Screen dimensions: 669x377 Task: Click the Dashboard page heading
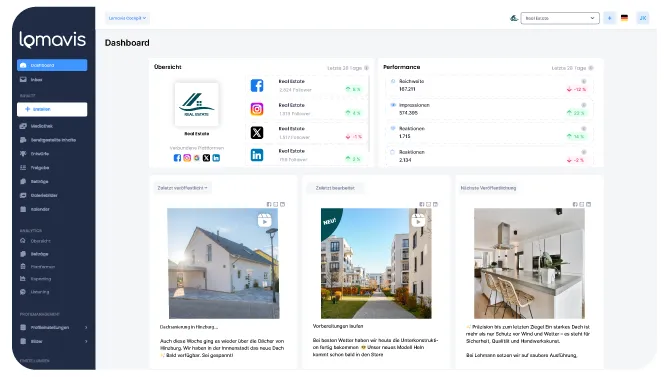pos(127,43)
